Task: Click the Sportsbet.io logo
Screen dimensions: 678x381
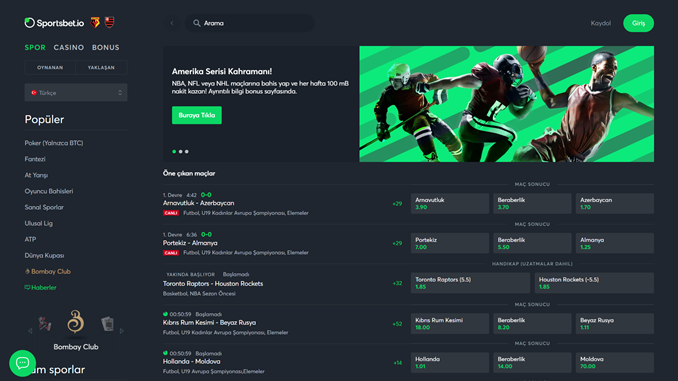Action: pos(54,23)
